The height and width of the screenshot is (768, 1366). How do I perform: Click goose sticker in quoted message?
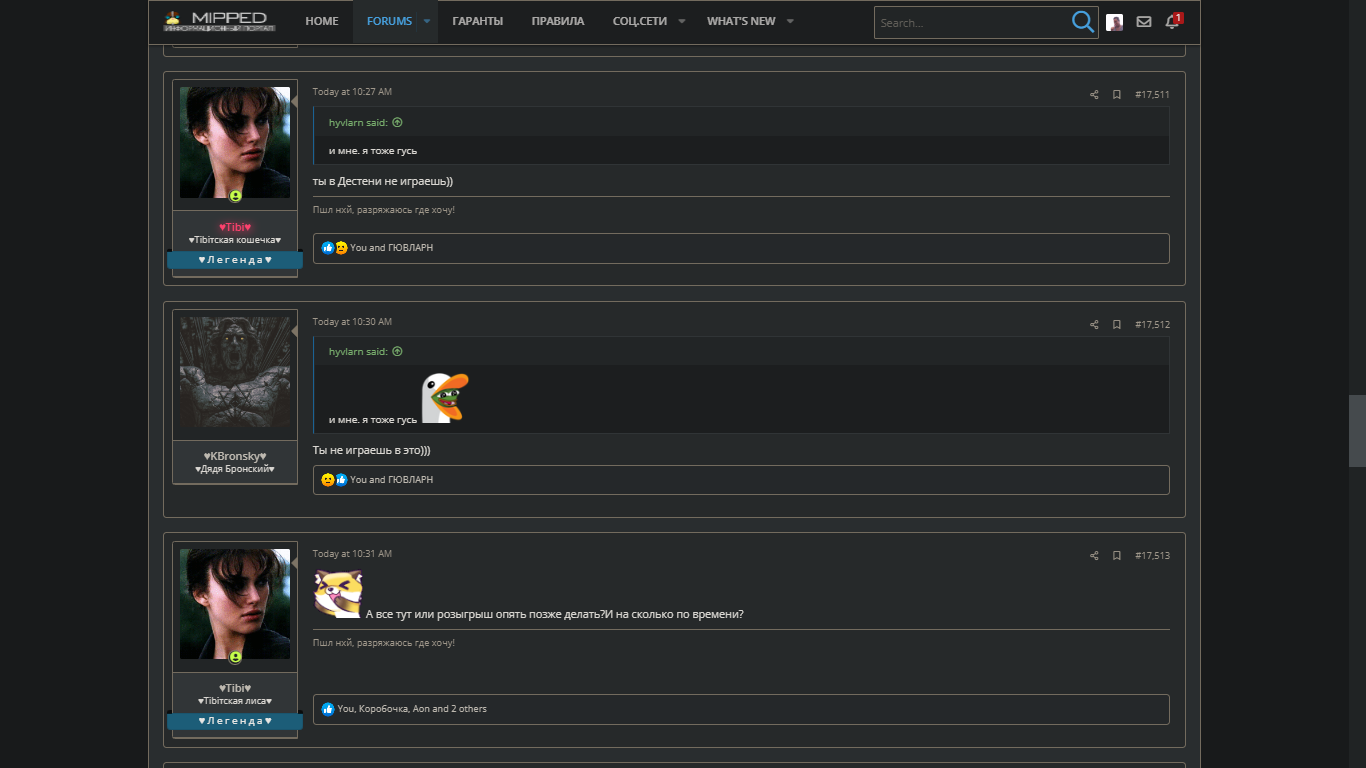point(445,398)
